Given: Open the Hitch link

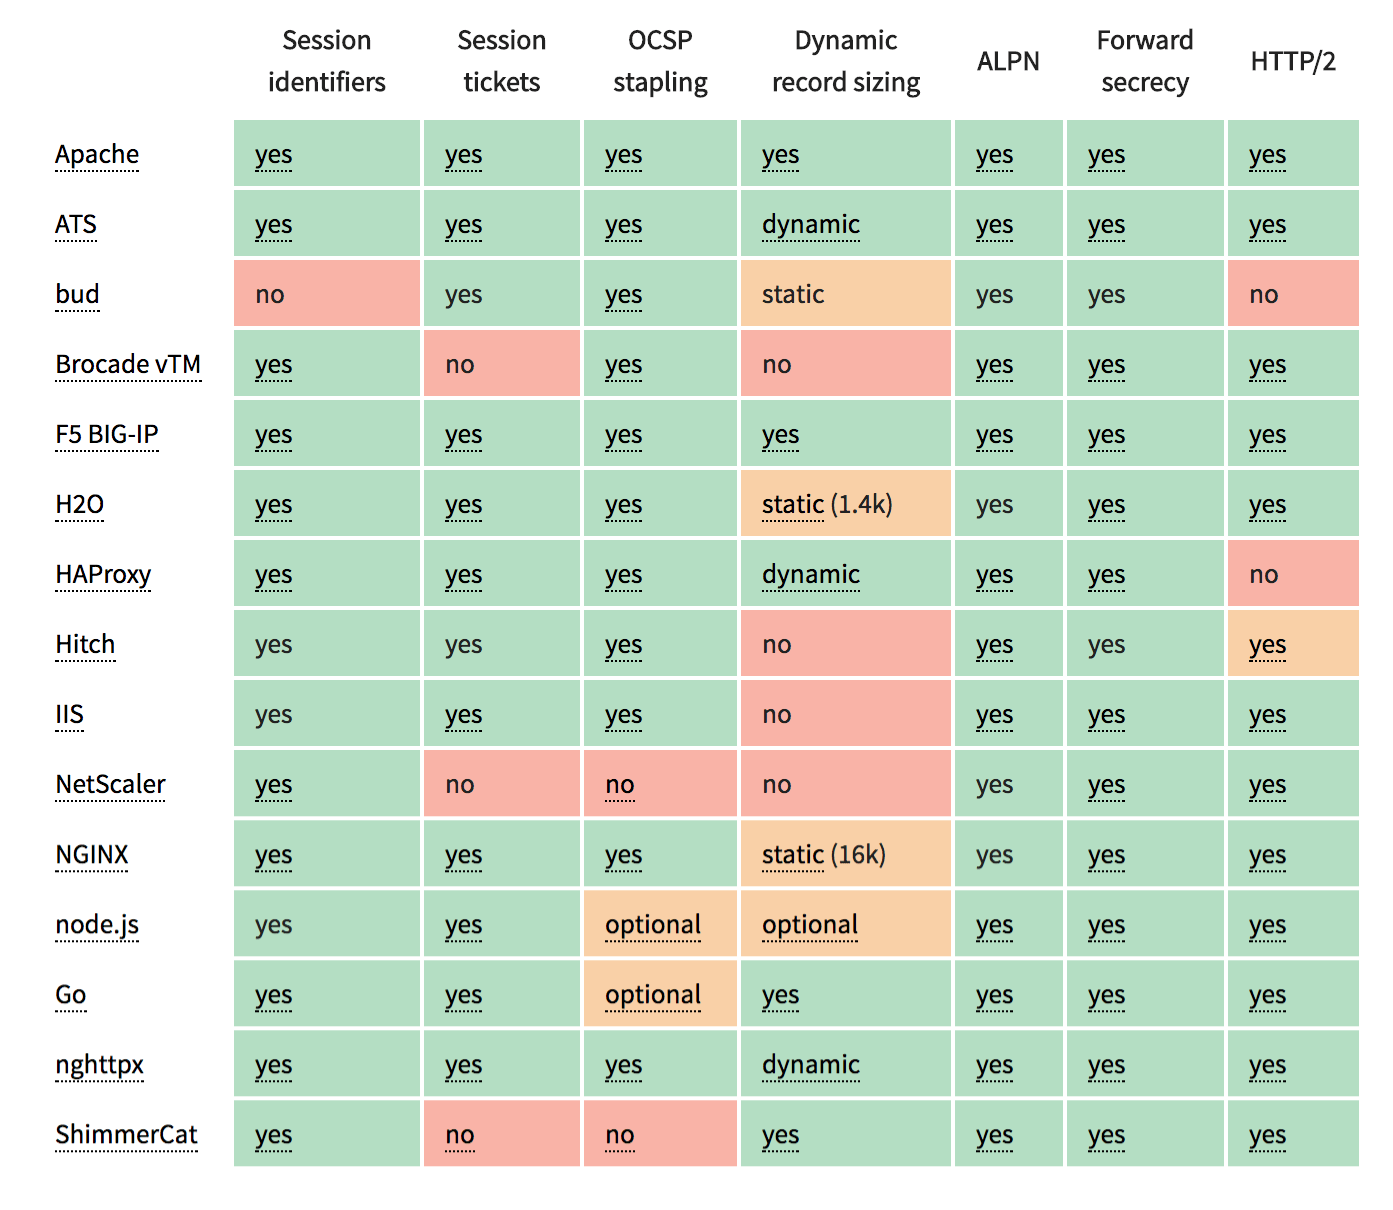Looking at the screenshot, I should 85,645.
